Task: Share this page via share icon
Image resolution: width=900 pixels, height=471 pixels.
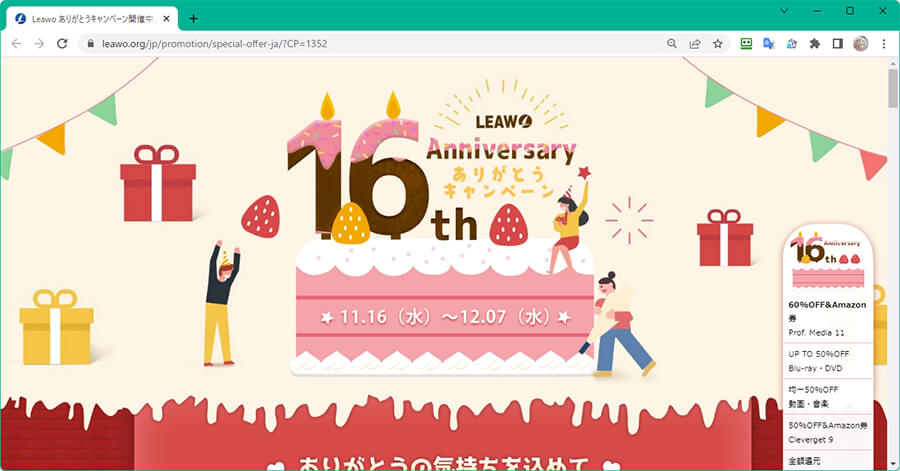Action: 695,44
